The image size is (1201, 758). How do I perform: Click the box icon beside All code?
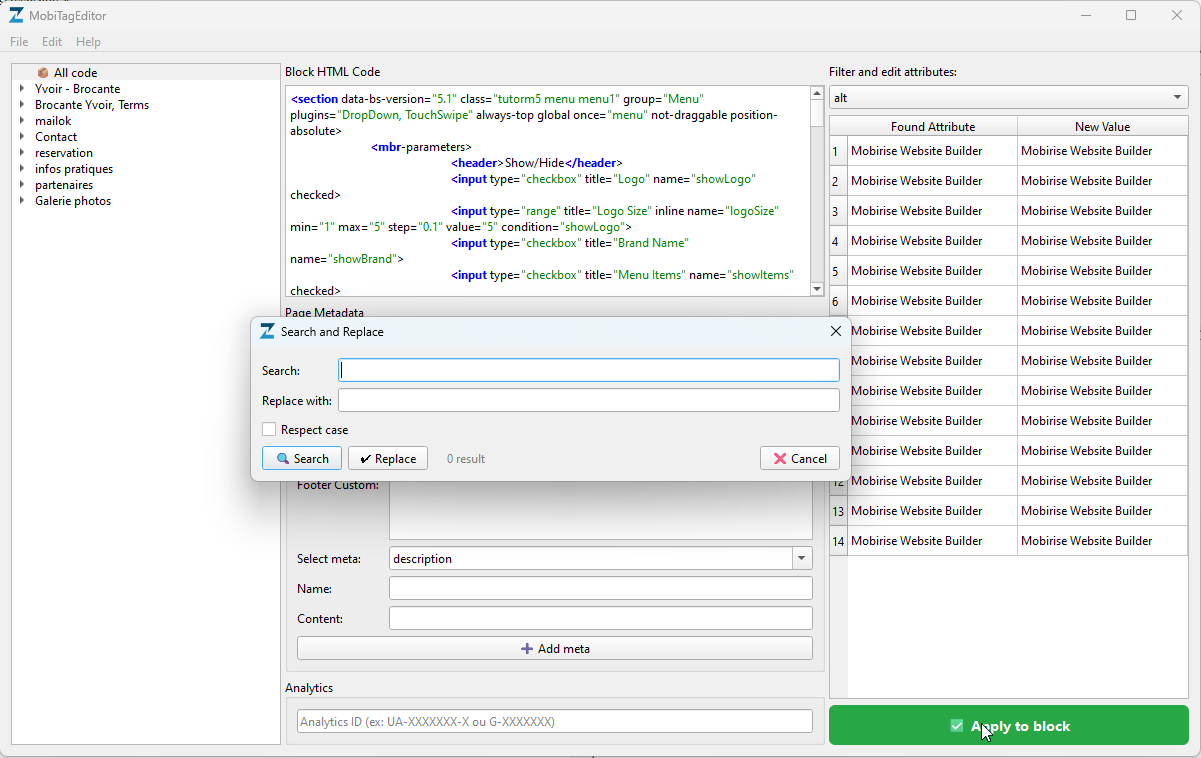[43, 73]
